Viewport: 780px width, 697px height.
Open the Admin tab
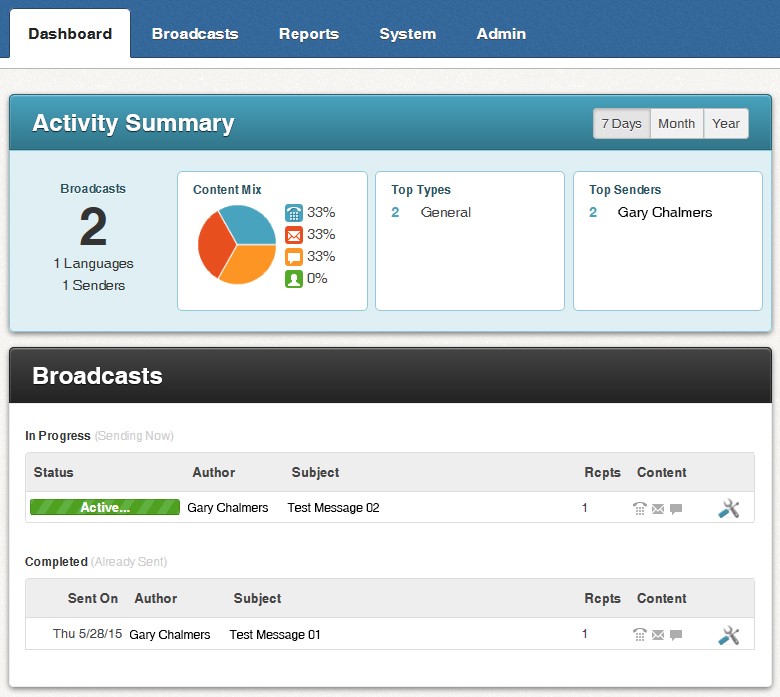[501, 34]
